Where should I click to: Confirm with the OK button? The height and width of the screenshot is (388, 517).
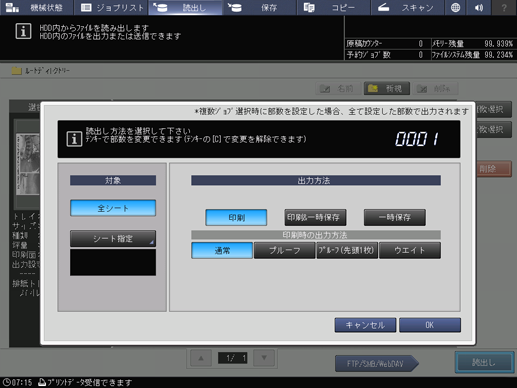pyautogui.click(x=430, y=325)
